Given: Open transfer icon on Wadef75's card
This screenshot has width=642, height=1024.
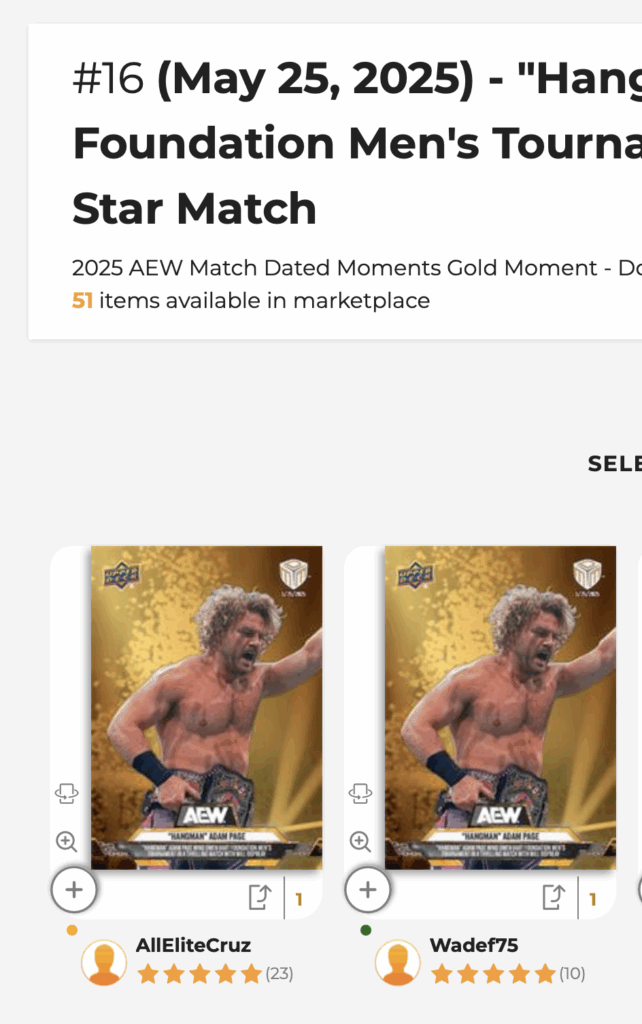Looking at the screenshot, I should [x=554, y=897].
